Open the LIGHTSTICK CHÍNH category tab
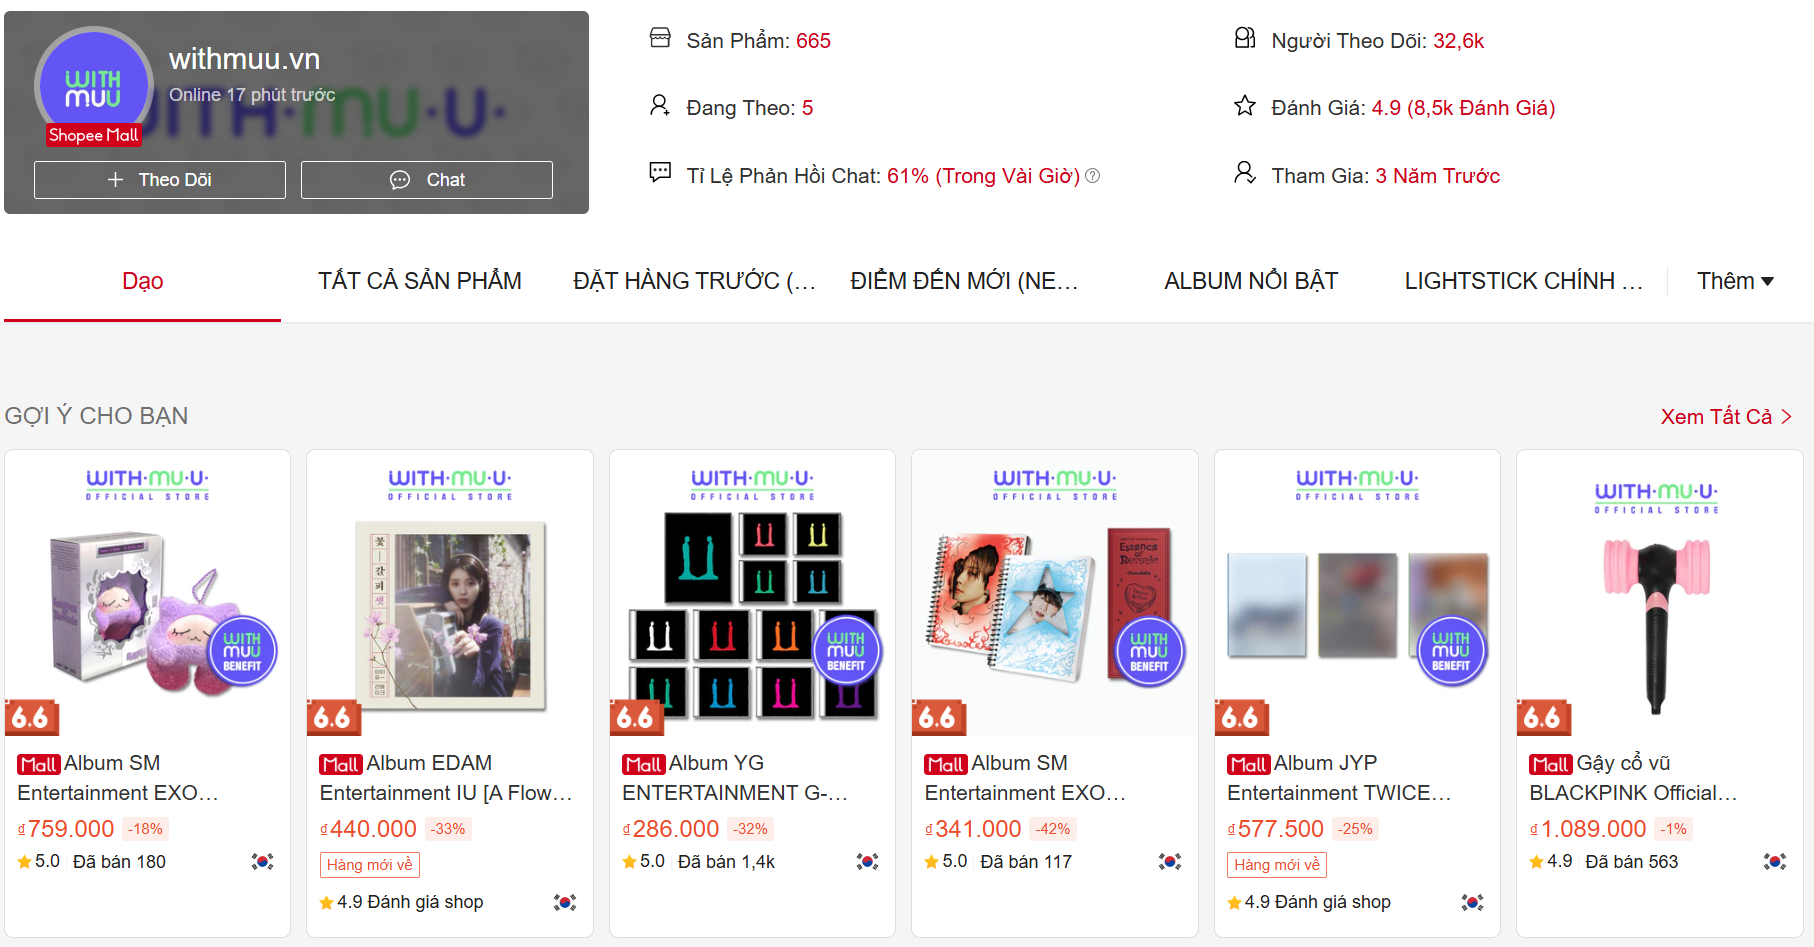 (1523, 281)
